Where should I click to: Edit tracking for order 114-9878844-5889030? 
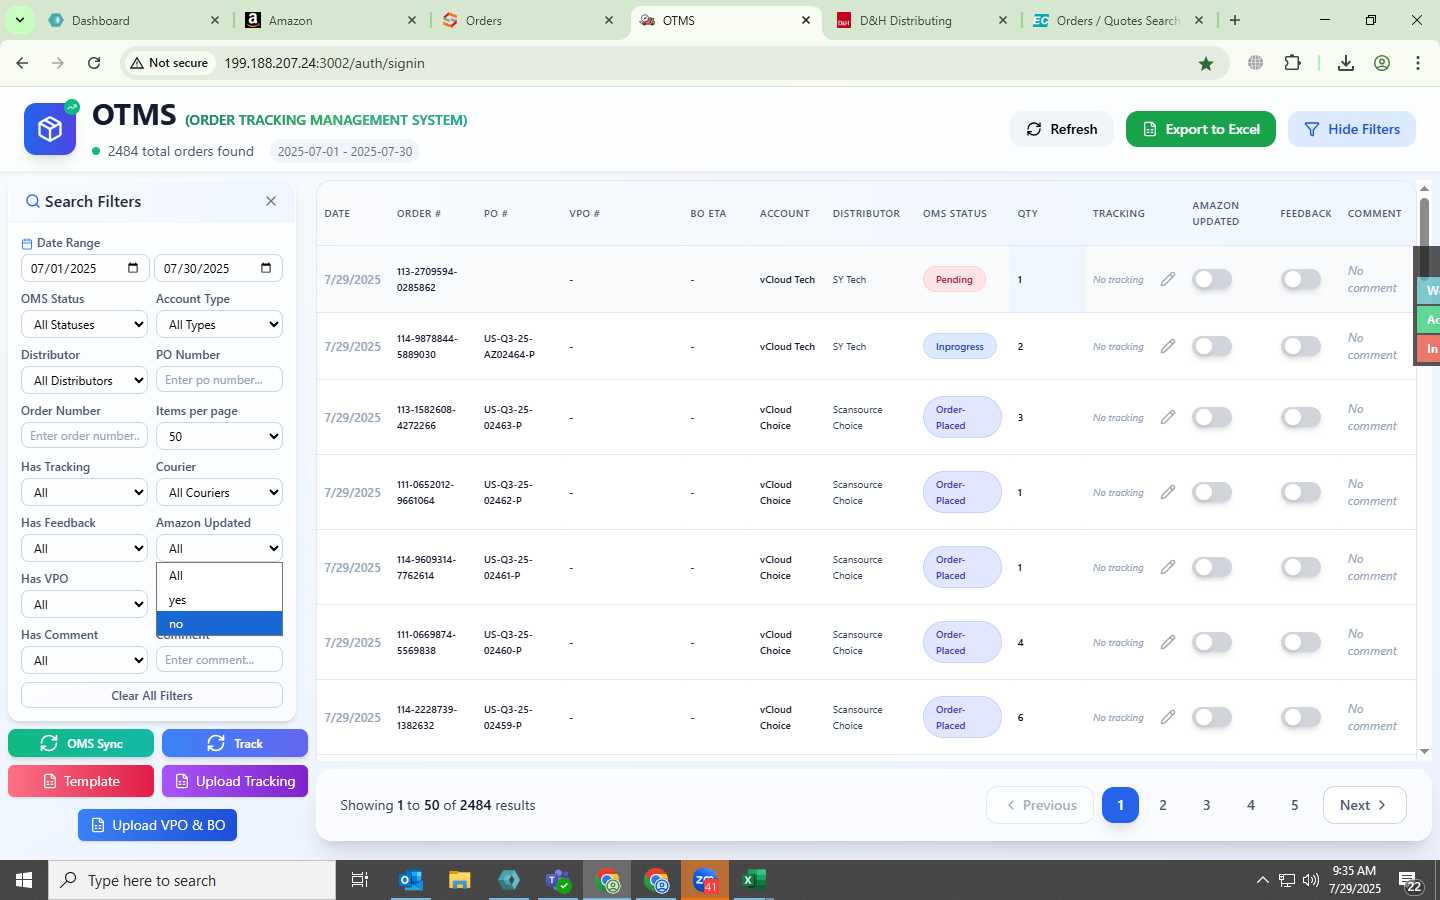point(1167,346)
